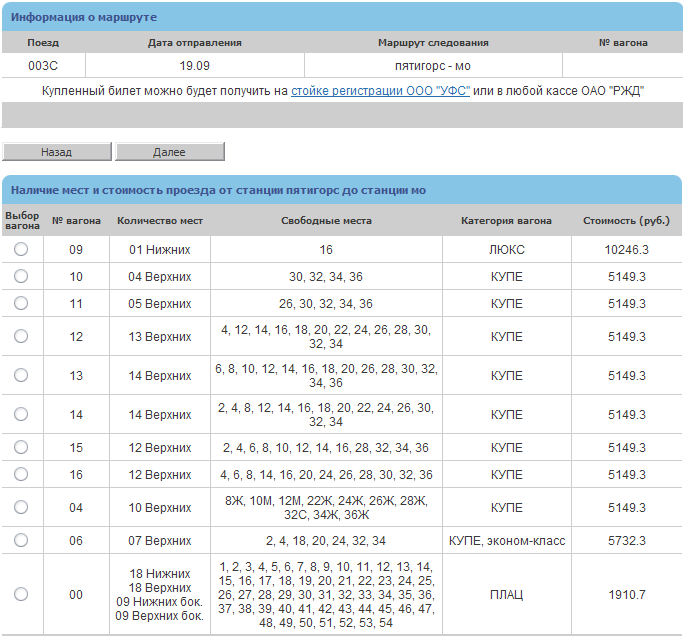Select ПЛАЦ wagon 00 radio button
The image size is (683, 636).
click(x=21, y=595)
